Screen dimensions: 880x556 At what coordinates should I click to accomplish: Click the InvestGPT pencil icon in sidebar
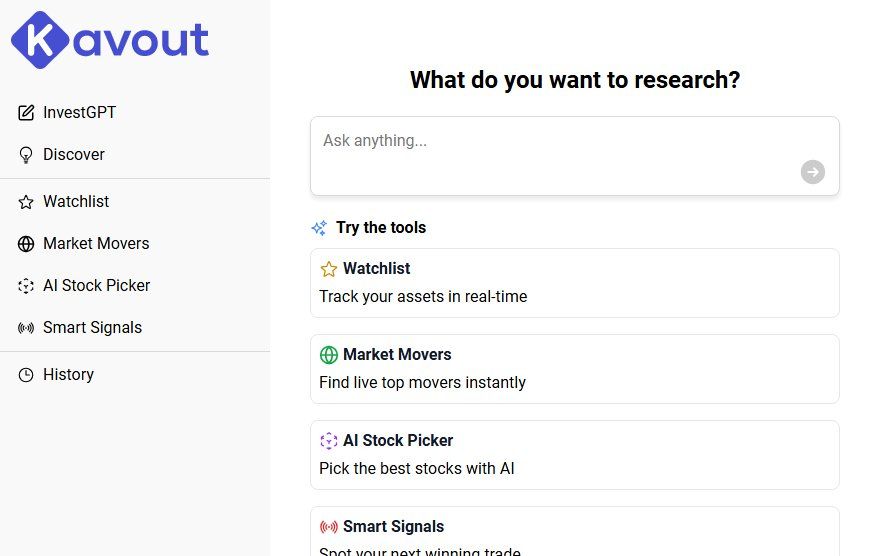pyautogui.click(x=26, y=113)
